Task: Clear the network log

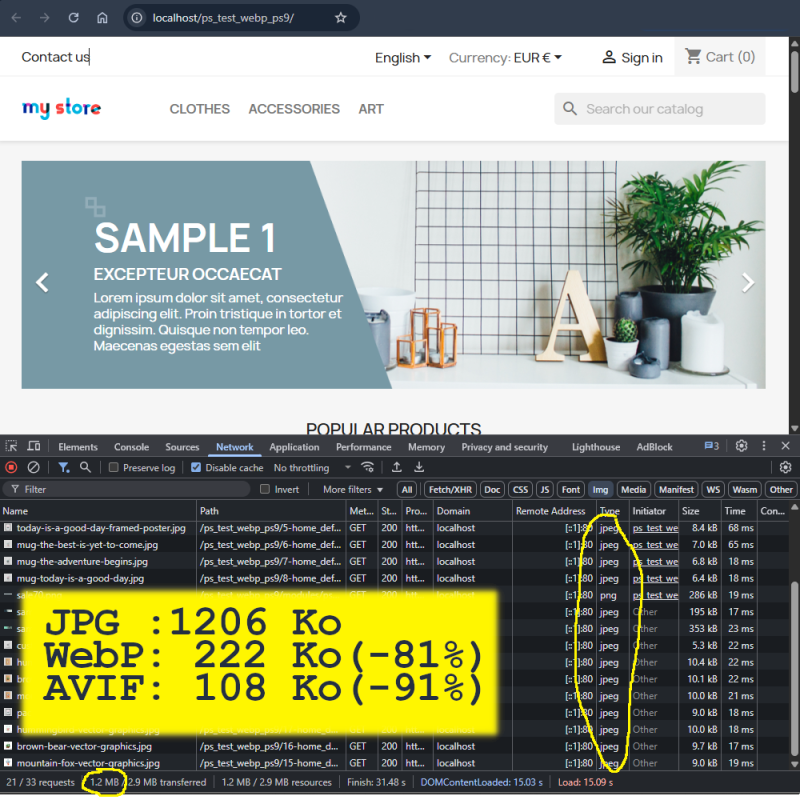Action: (34, 467)
